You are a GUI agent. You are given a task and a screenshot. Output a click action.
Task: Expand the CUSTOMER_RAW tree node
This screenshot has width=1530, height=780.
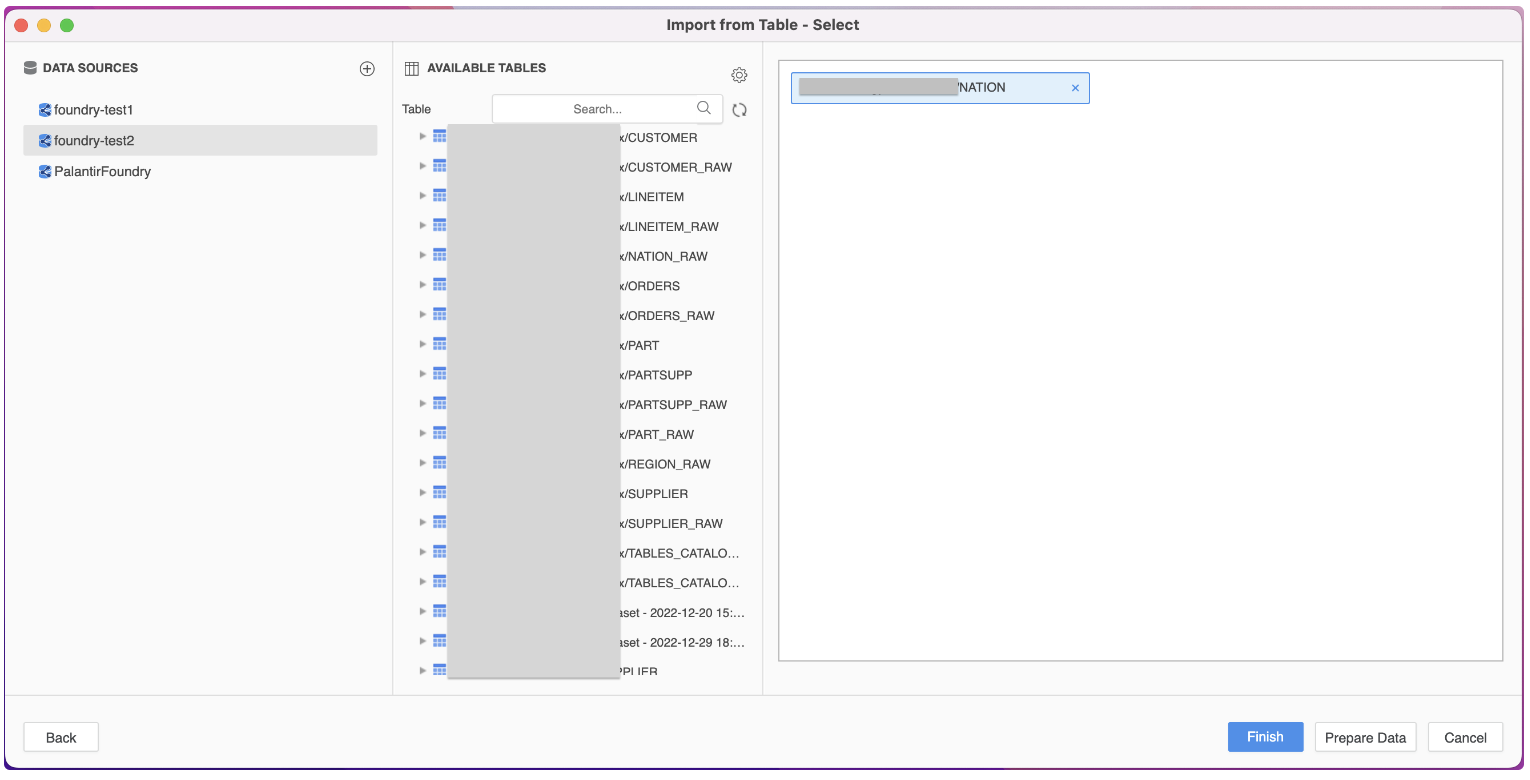pyautogui.click(x=422, y=165)
